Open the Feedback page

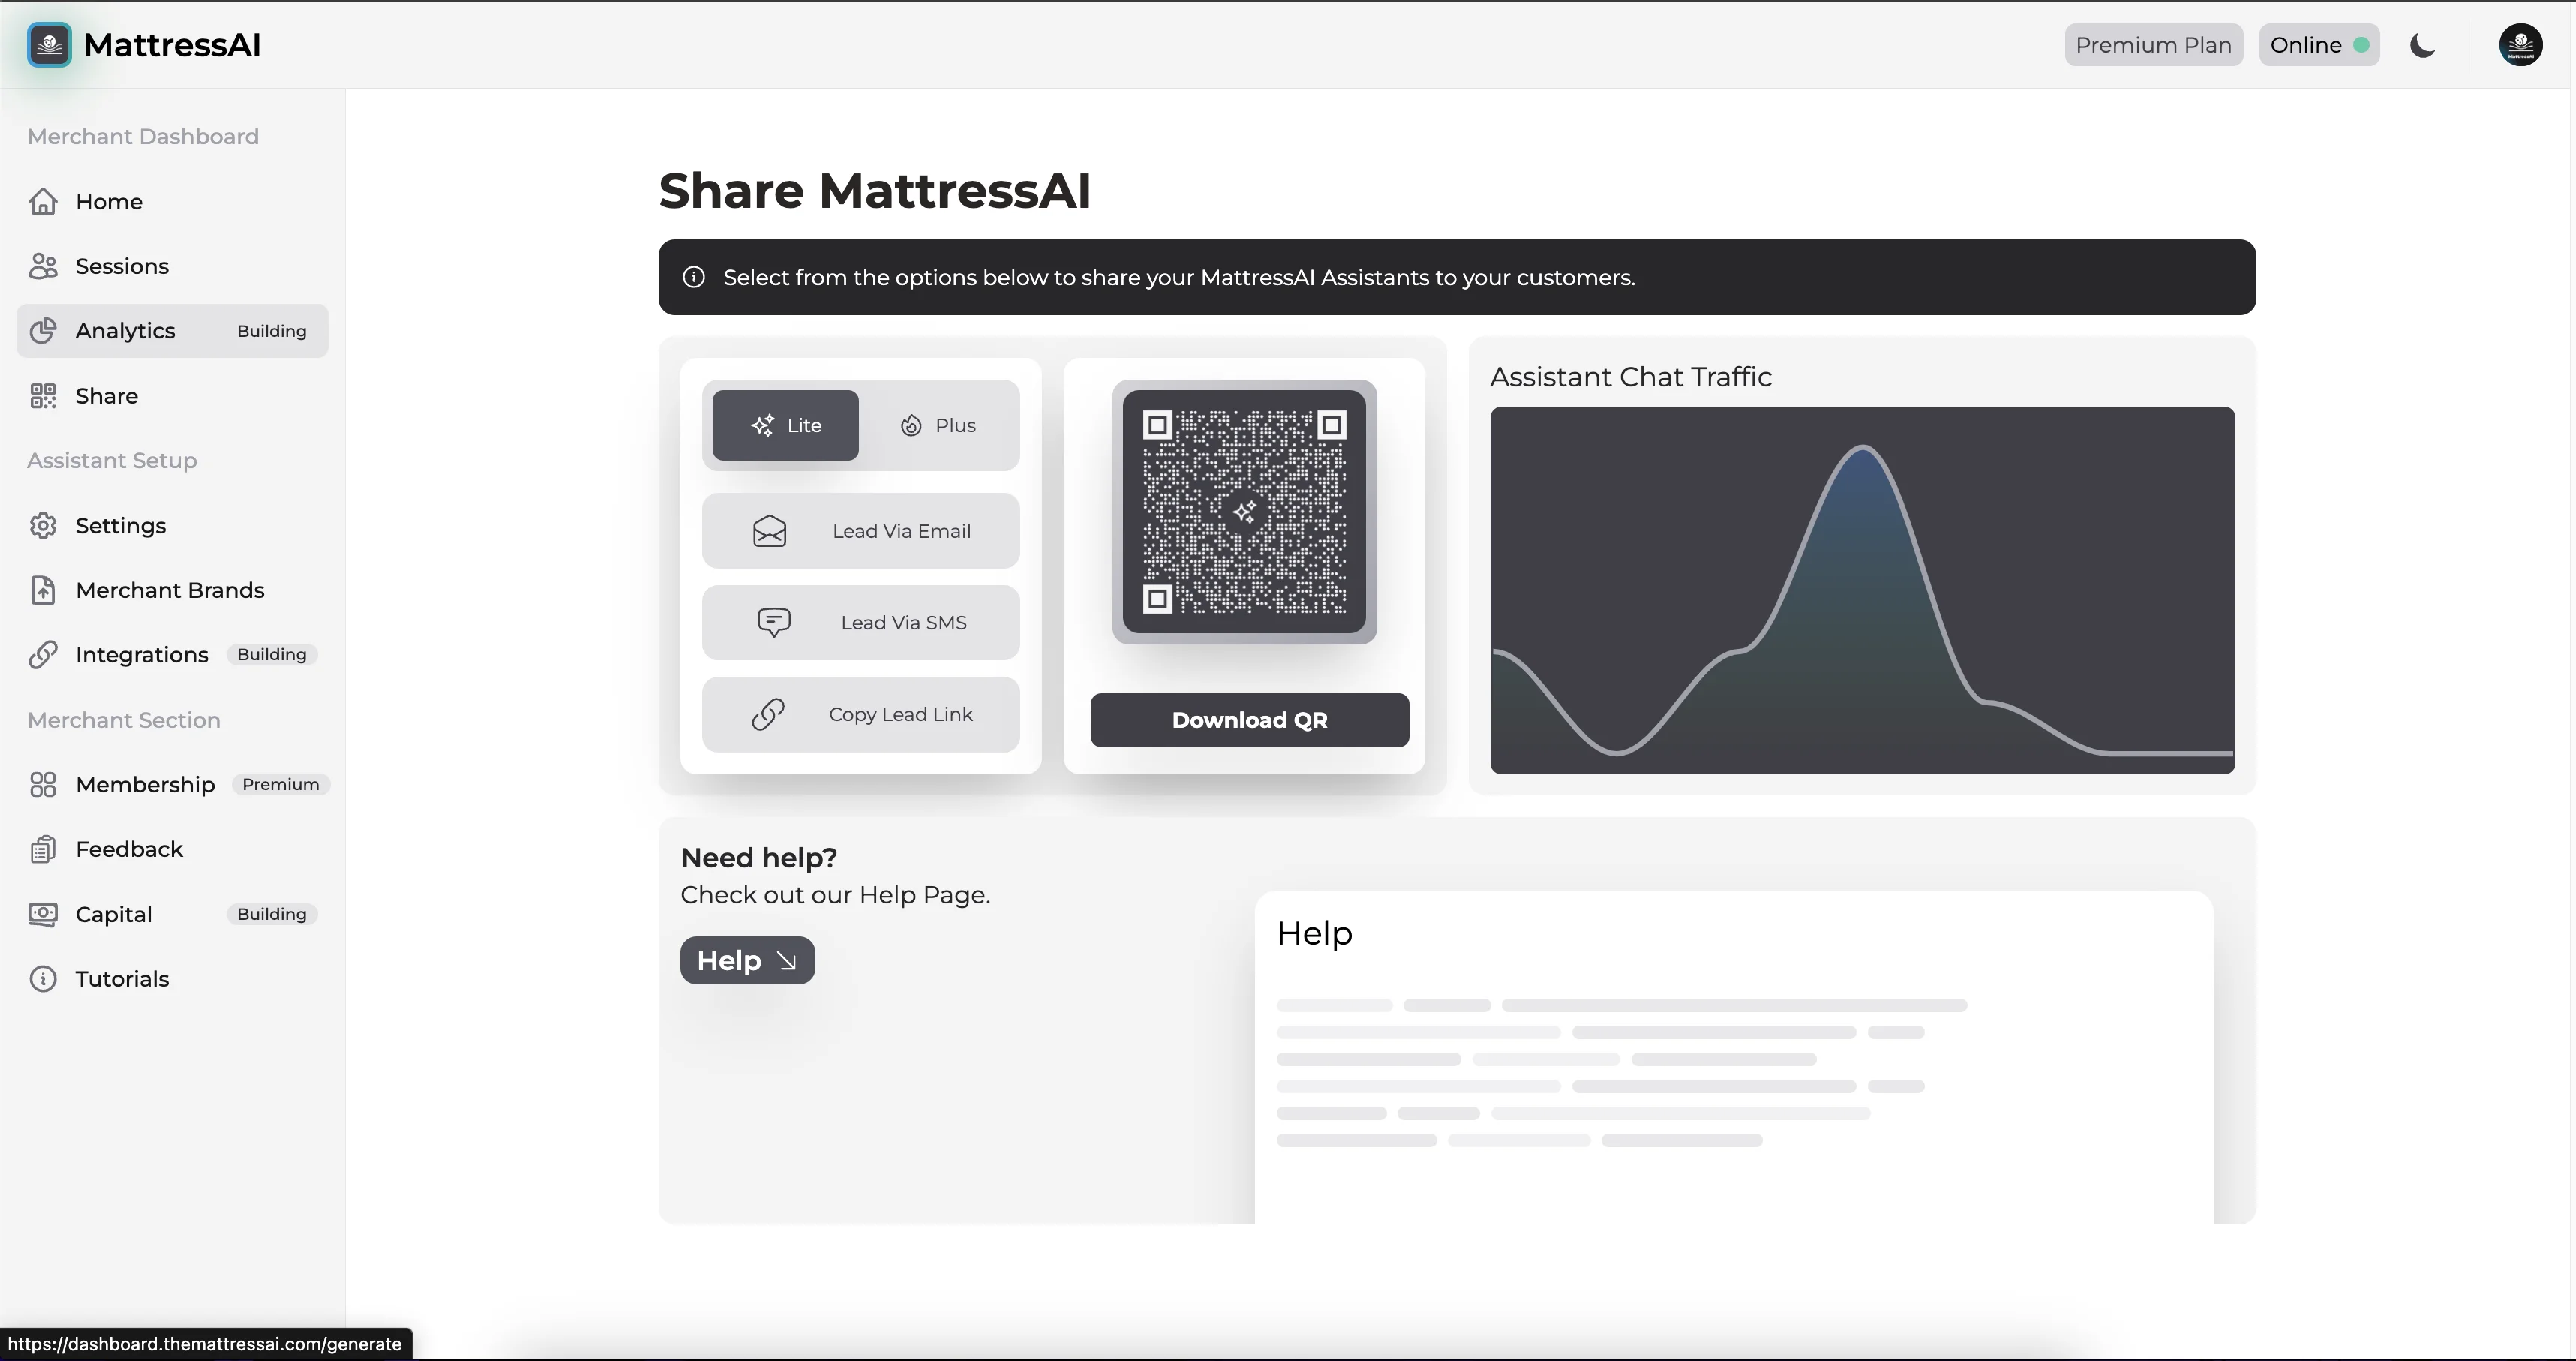pos(172,850)
